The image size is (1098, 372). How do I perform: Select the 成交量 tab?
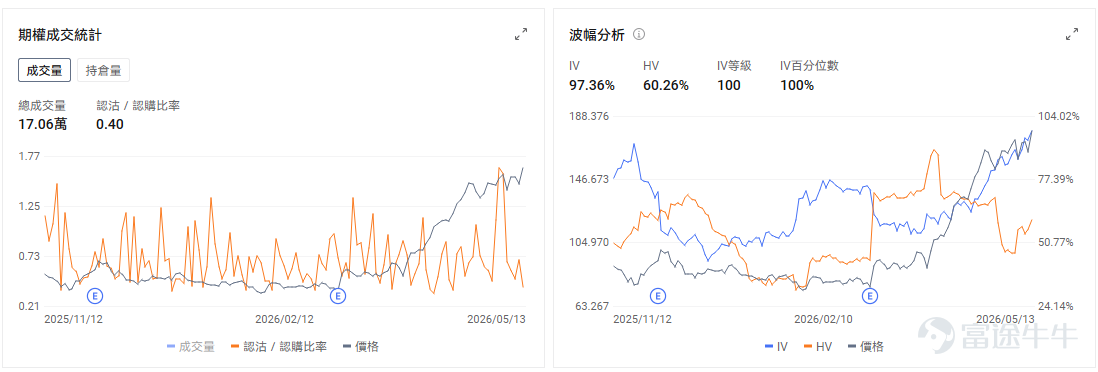(44, 70)
